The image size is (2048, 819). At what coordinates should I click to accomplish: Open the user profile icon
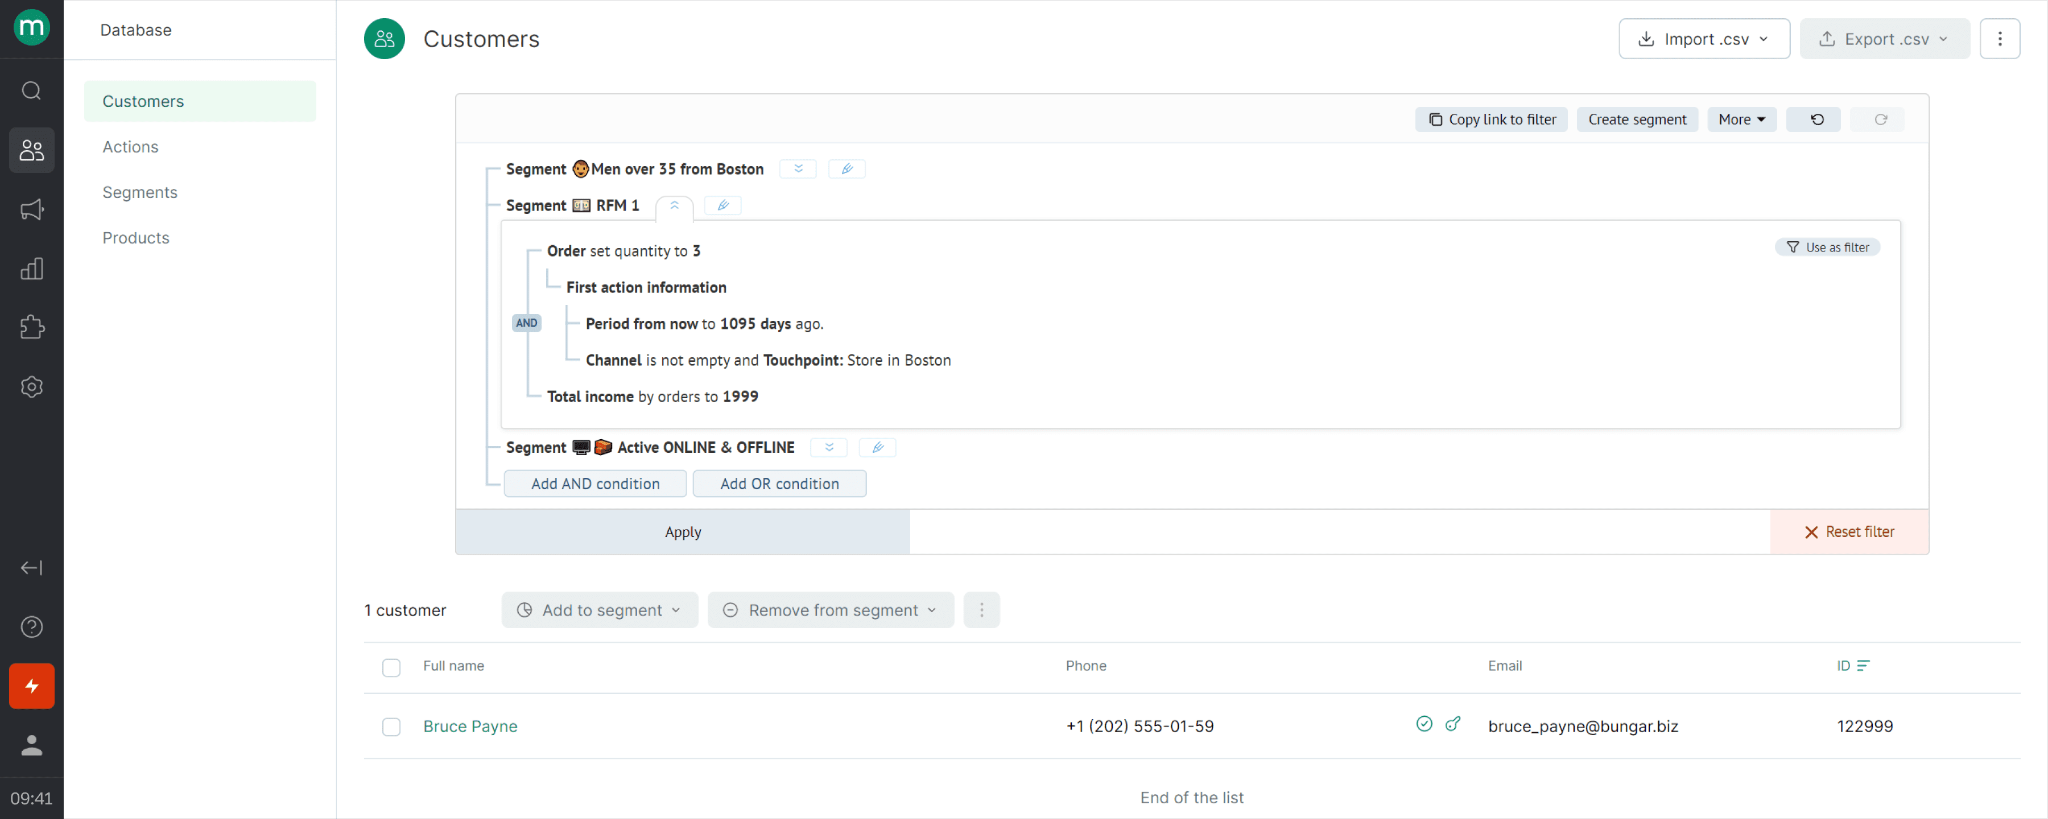click(x=32, y=745)
